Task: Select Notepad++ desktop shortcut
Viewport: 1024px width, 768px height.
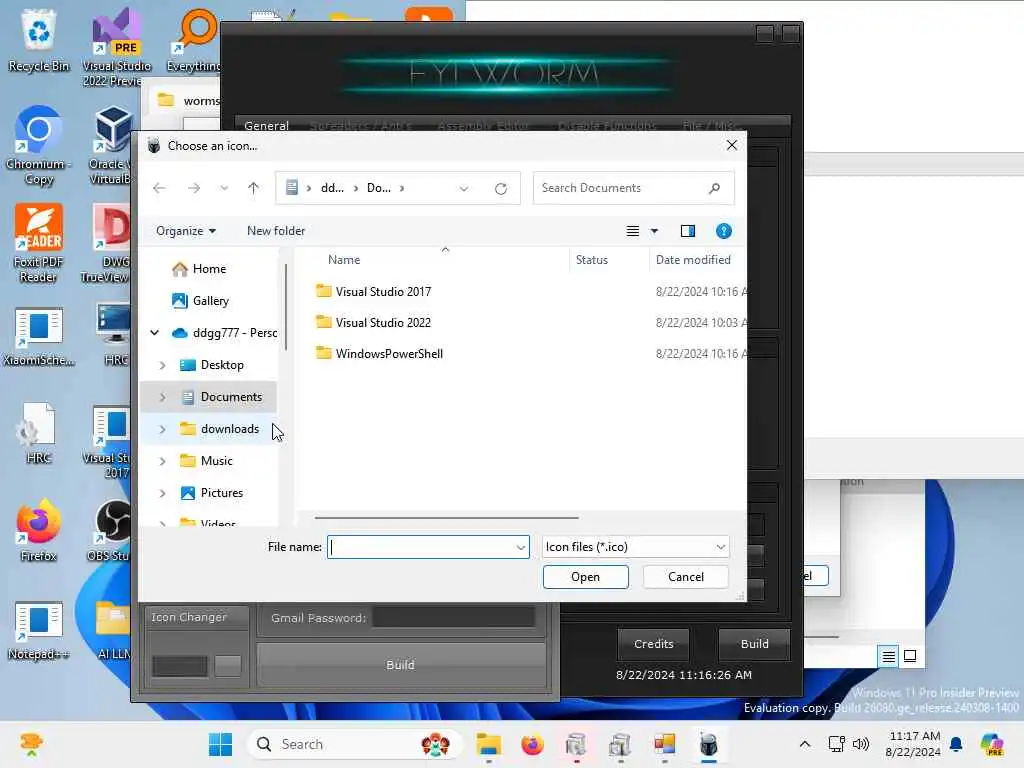Action: tap(39, 630)
